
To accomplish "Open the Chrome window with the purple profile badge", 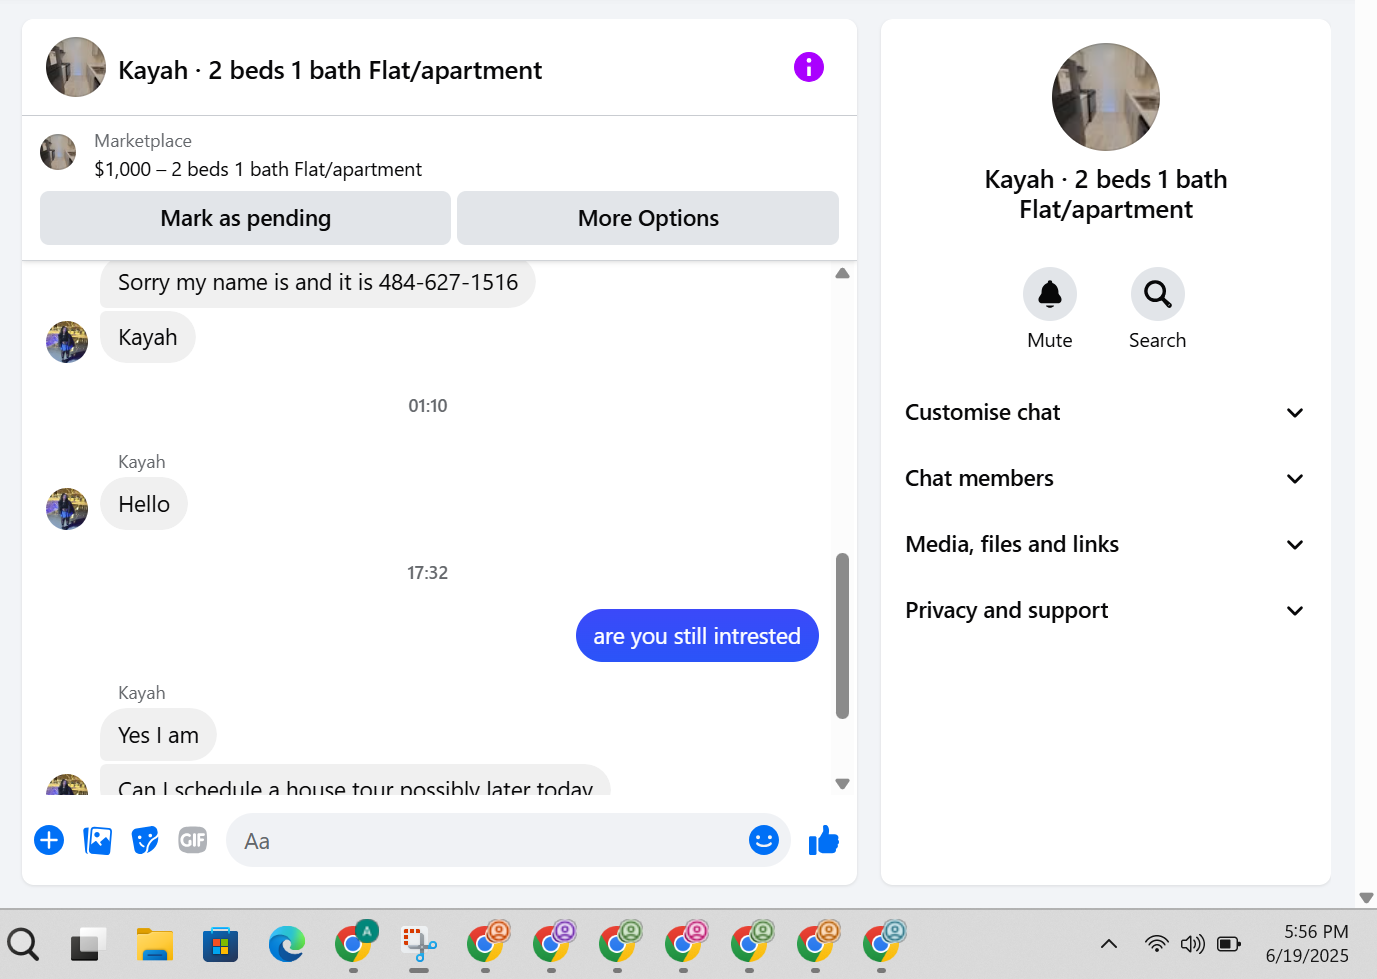I will click(553, 942).
